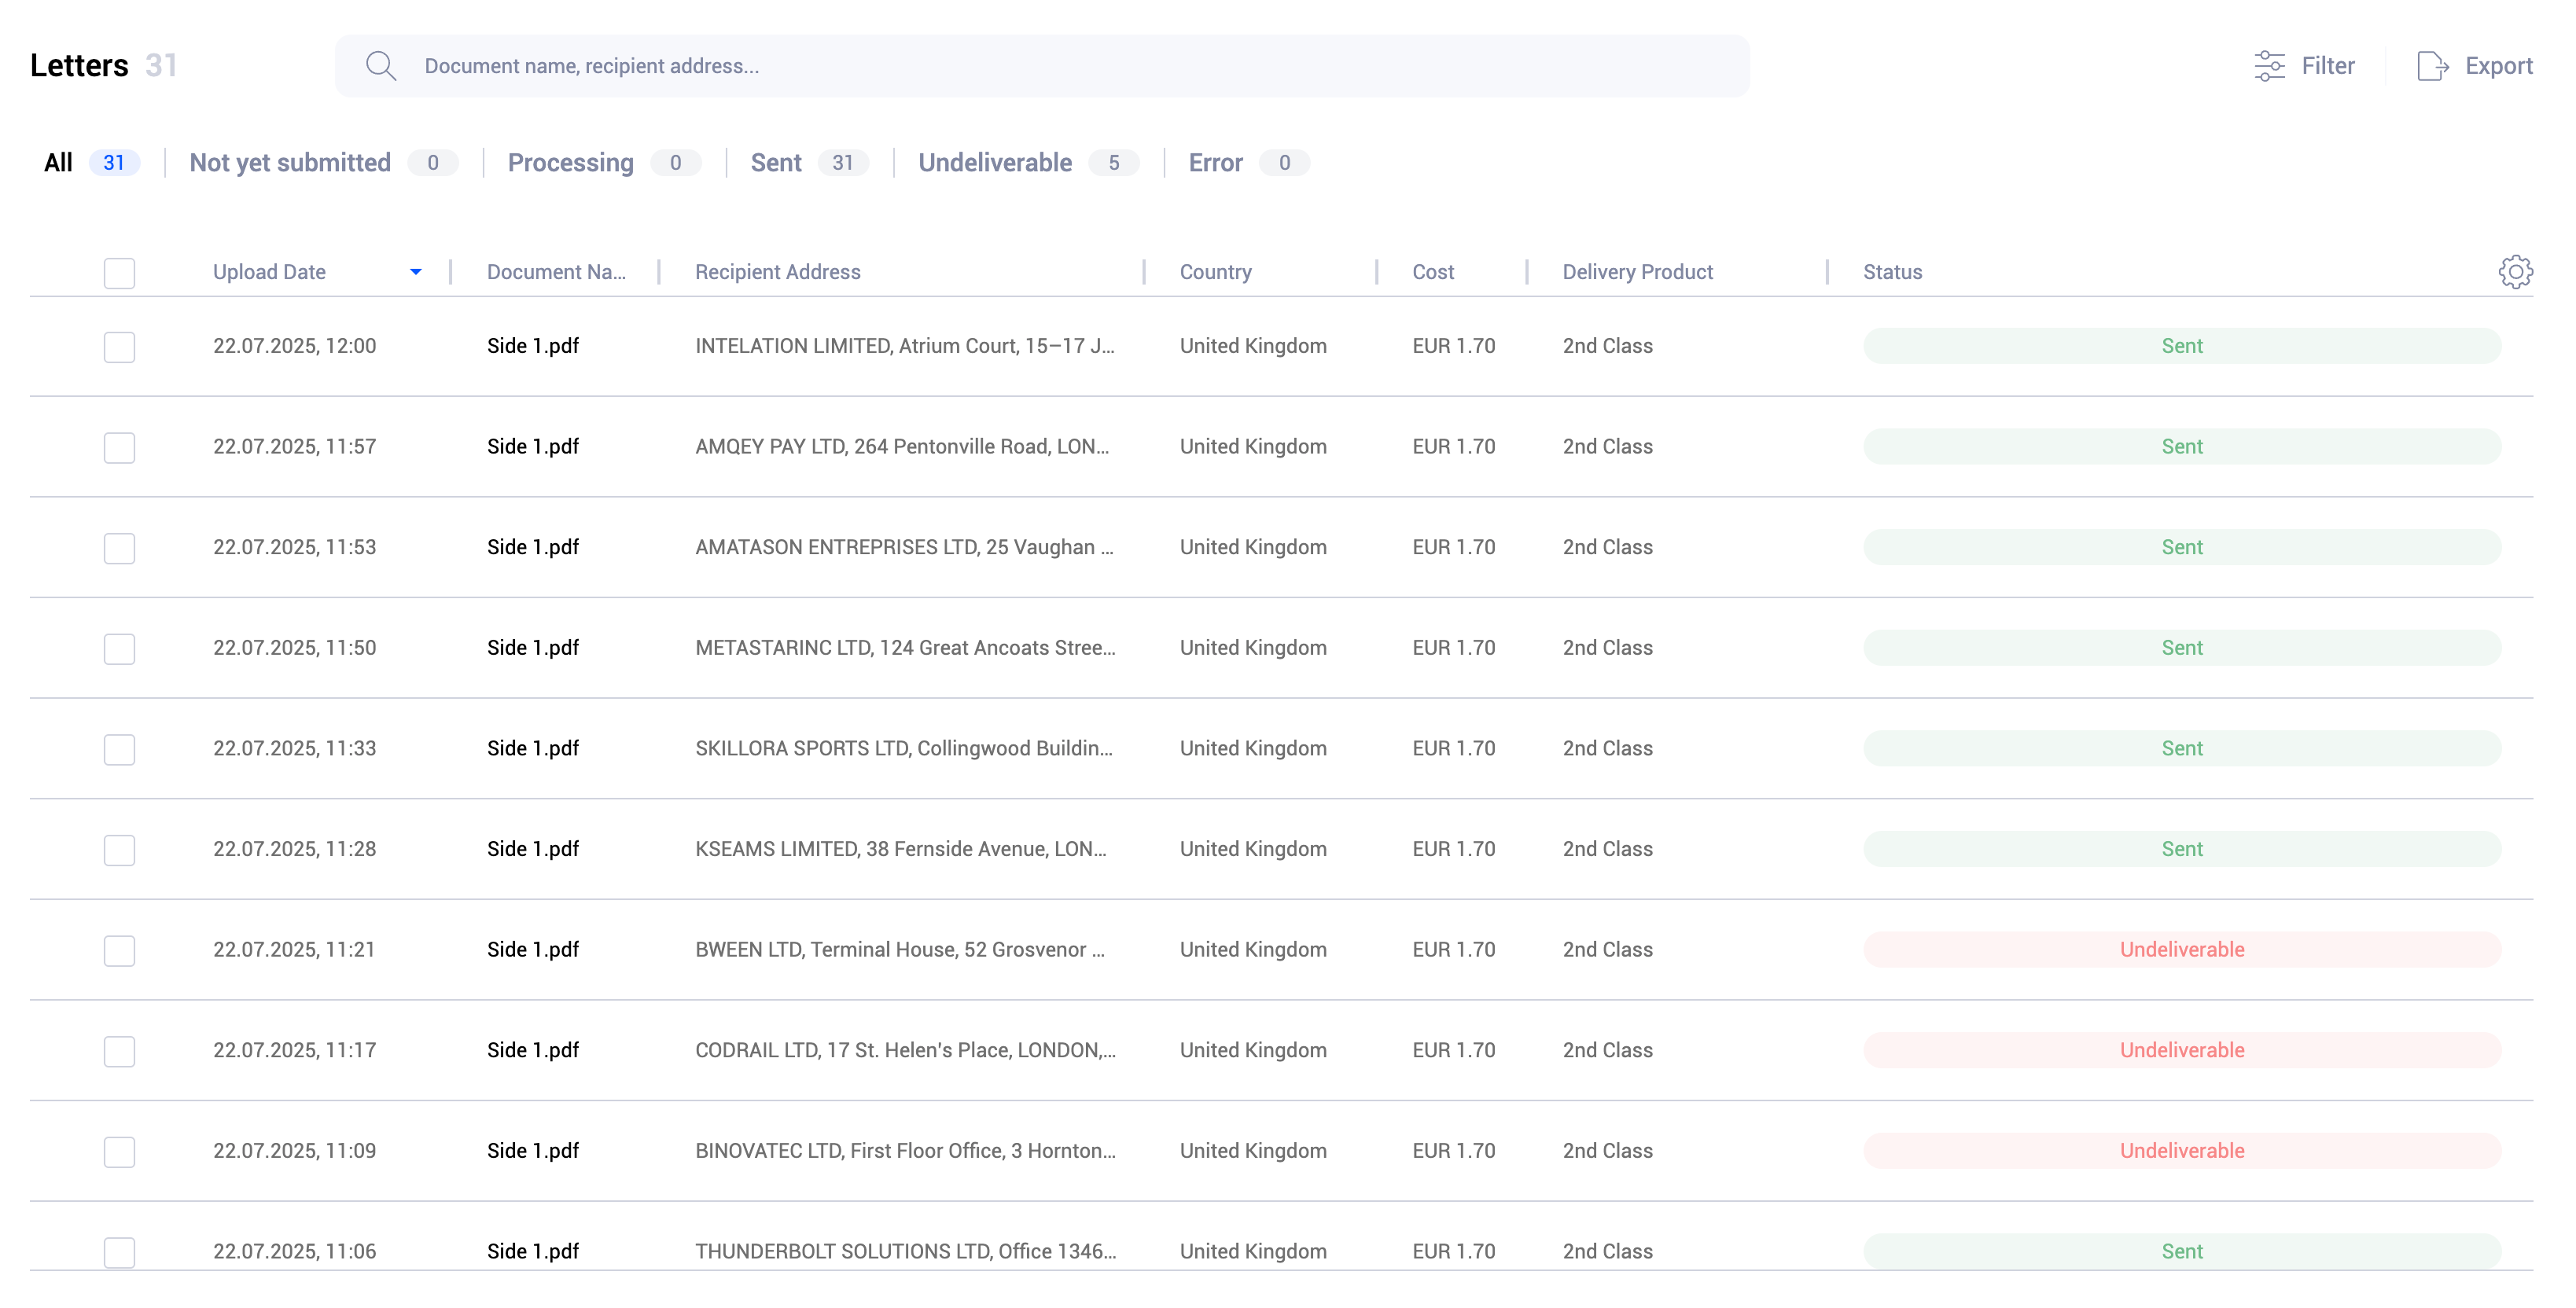
Task: Open the Sent tab
Action: pos(776,163)
